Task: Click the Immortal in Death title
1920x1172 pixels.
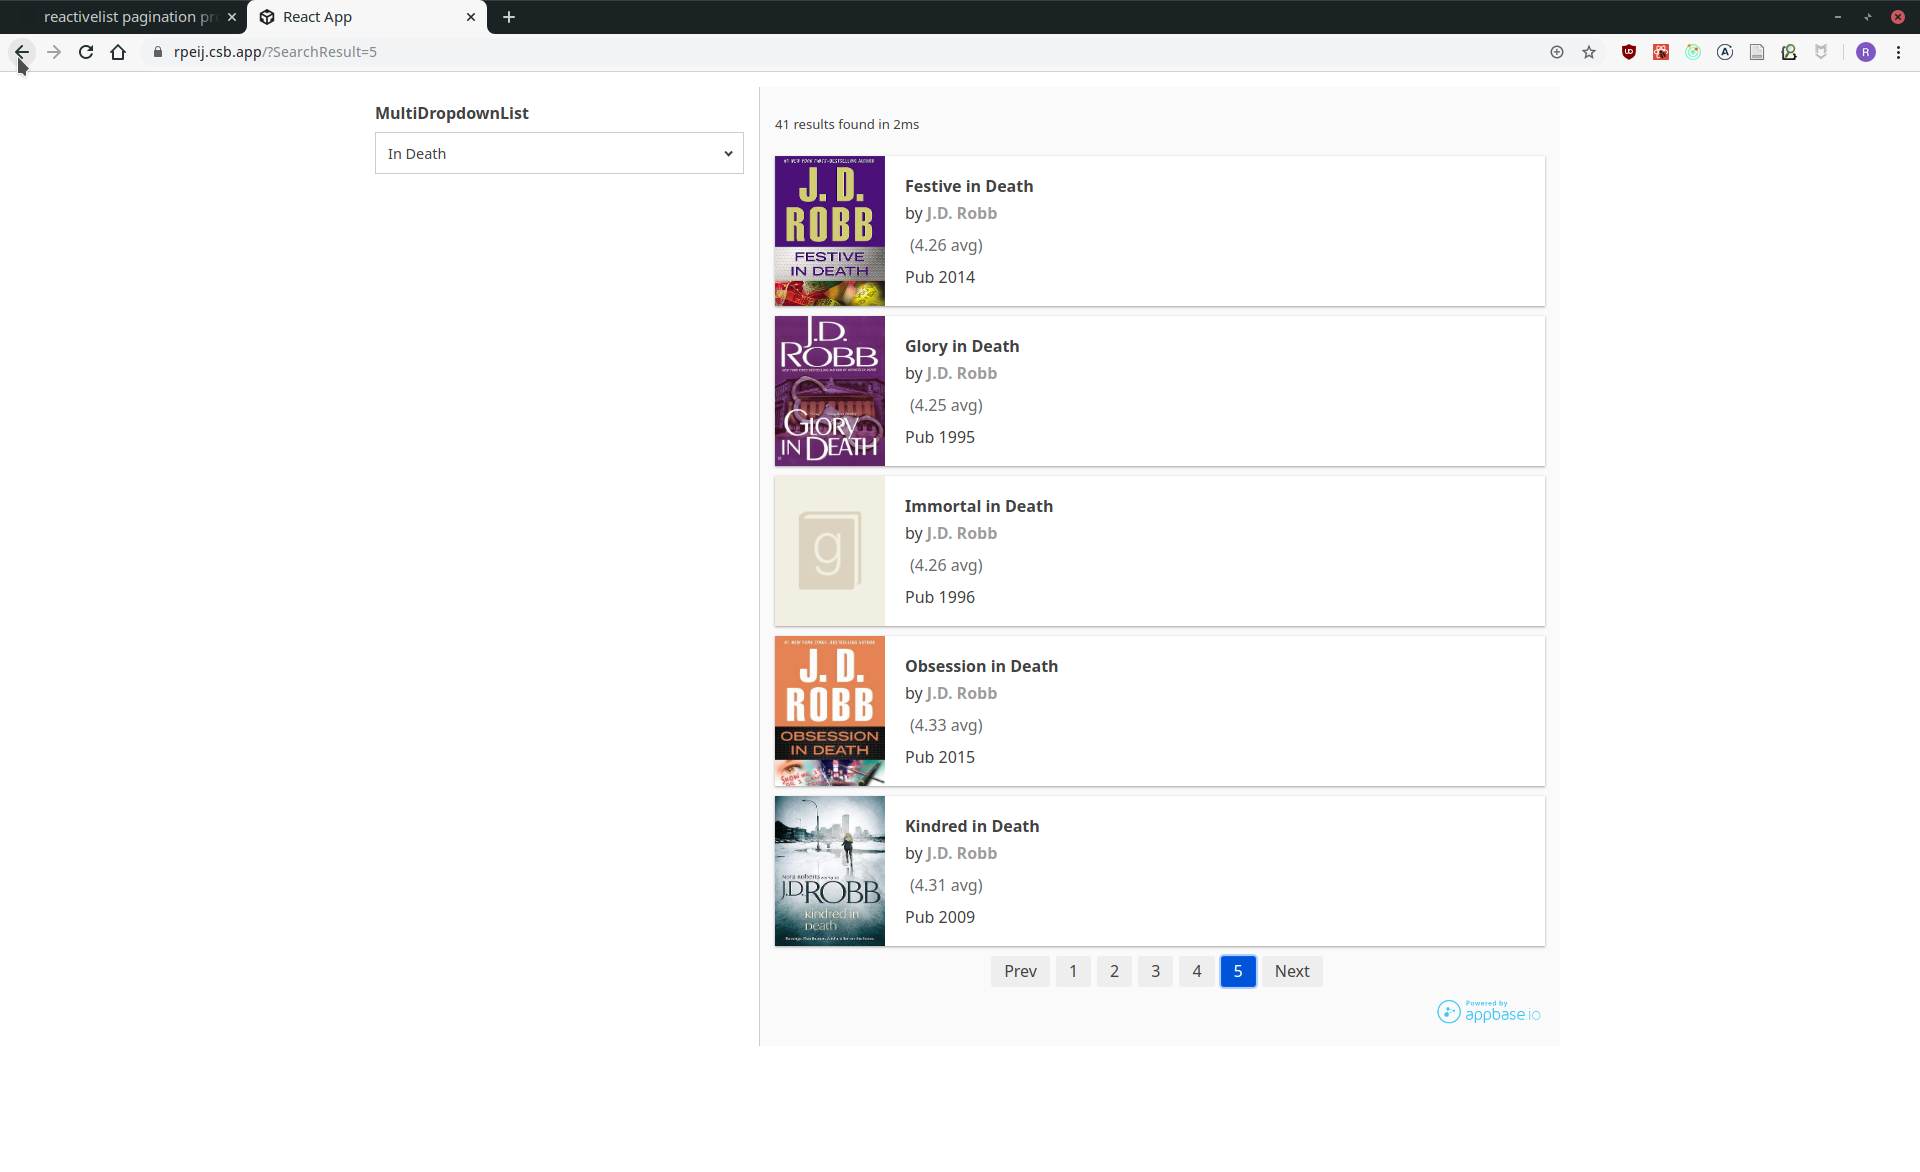Action: click(979, 506)
